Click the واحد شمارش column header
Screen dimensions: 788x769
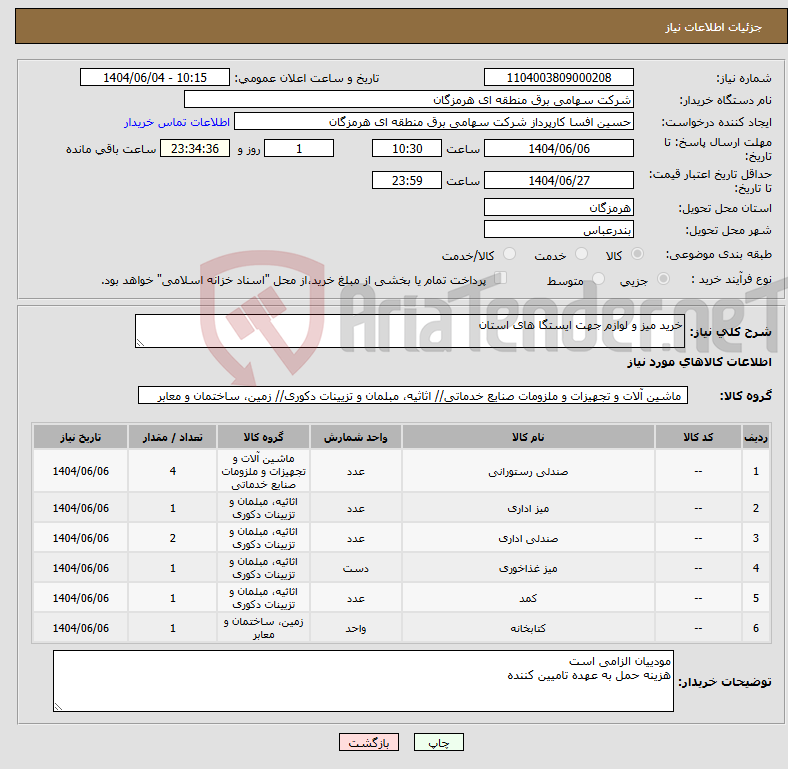point(356,437)
